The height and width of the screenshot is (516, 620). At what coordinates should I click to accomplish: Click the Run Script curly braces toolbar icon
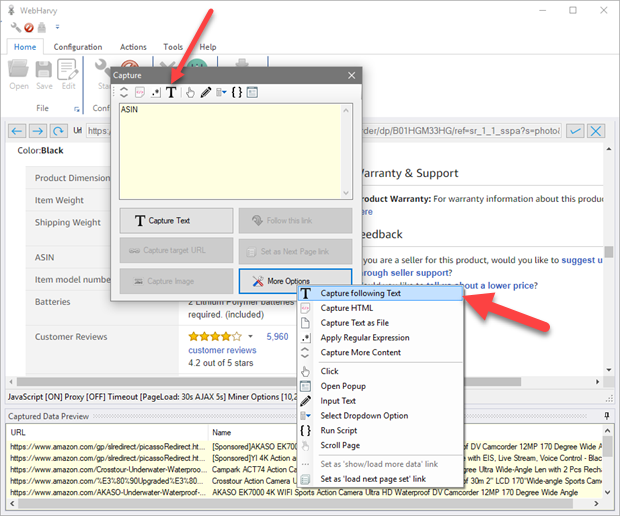(236, 92)
